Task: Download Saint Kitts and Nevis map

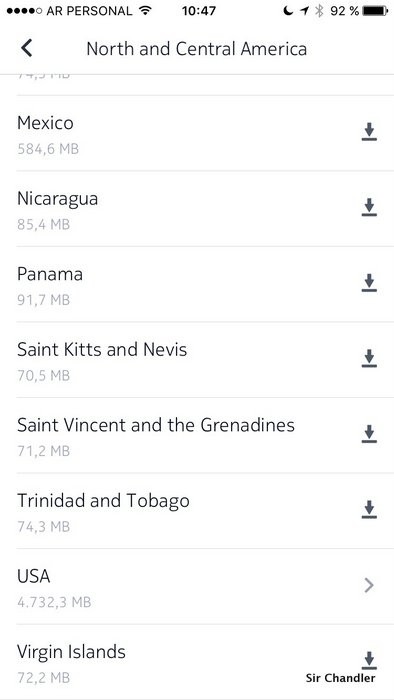Action: point(369,358)
